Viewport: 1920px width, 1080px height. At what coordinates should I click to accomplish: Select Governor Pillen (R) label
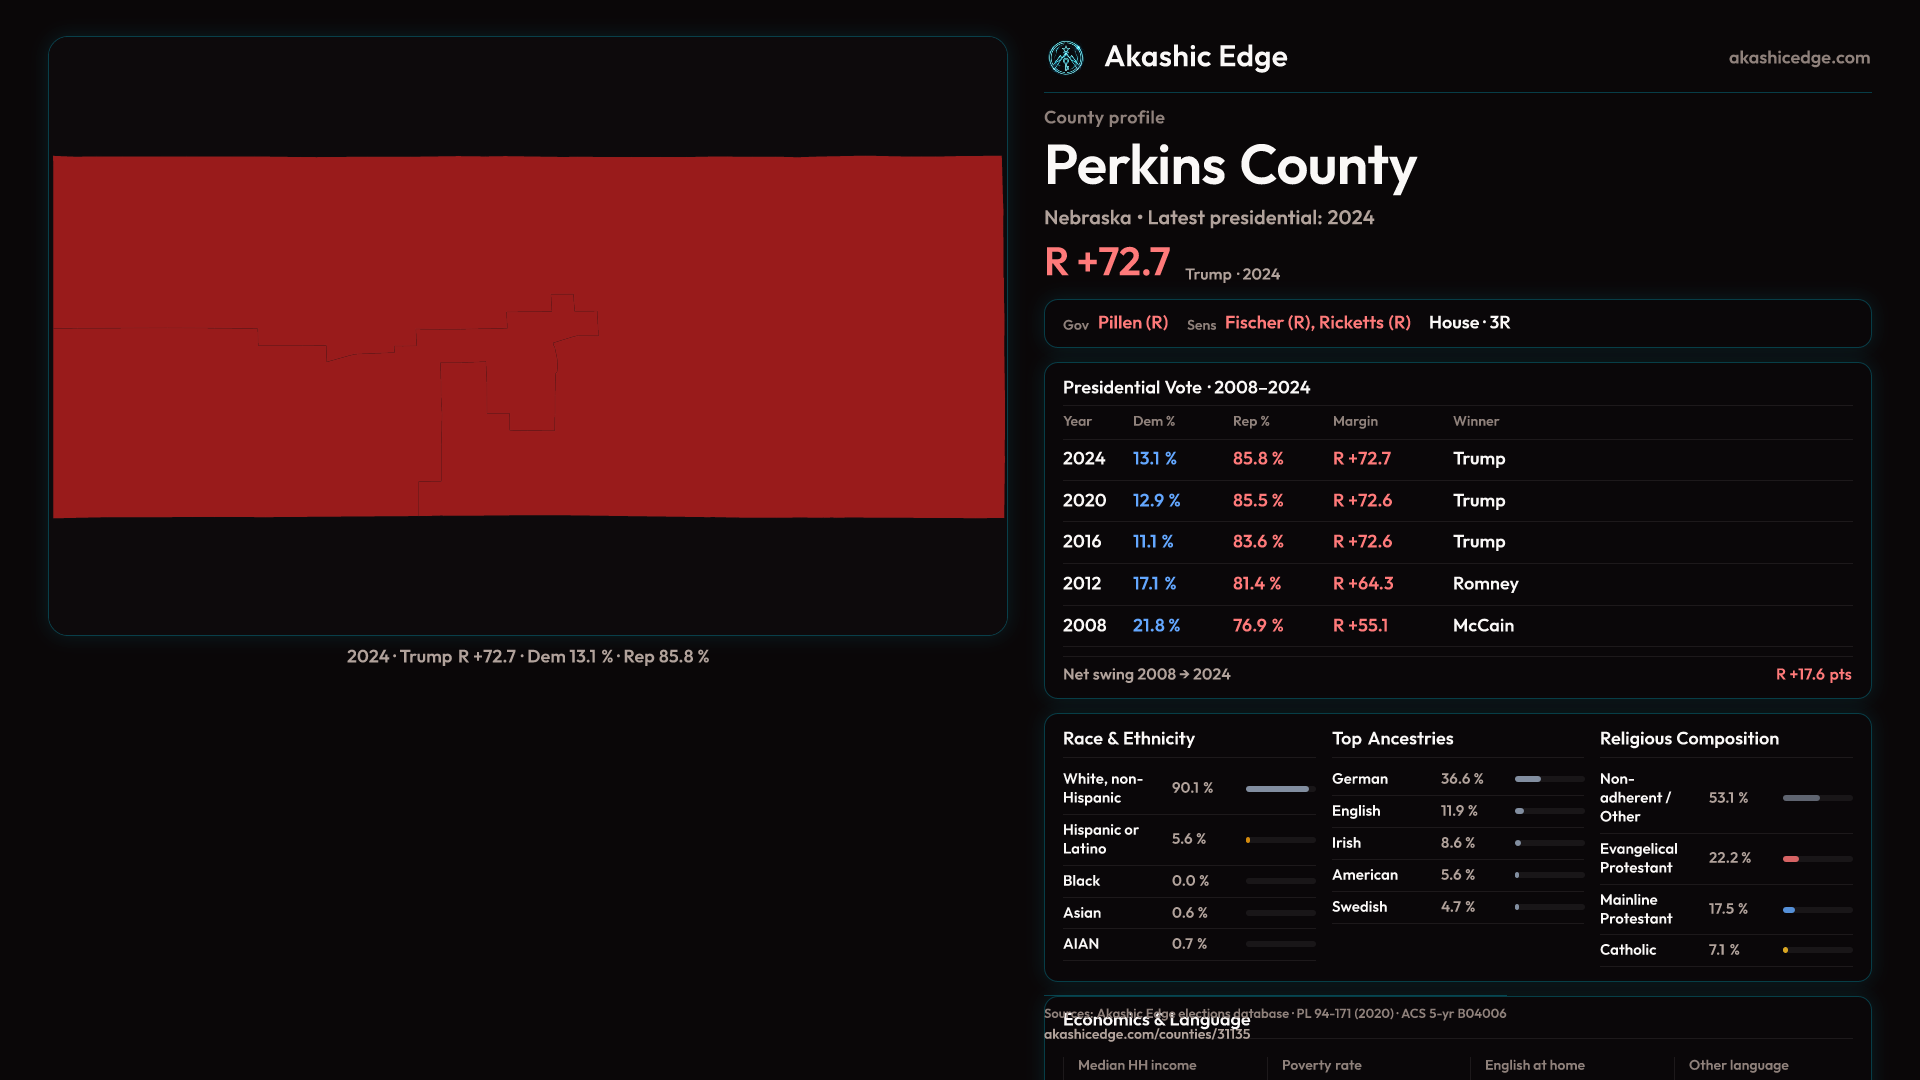[1132, 323]
